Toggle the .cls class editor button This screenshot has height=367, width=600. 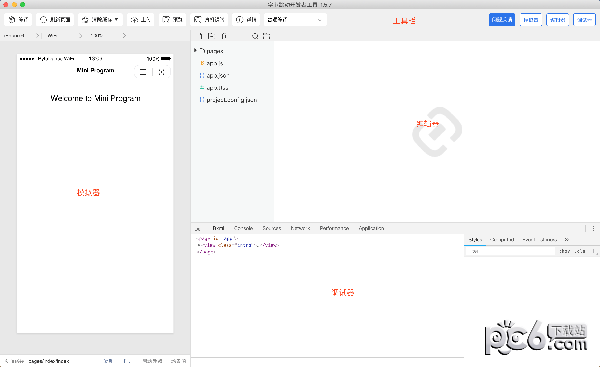pos(580,251)
